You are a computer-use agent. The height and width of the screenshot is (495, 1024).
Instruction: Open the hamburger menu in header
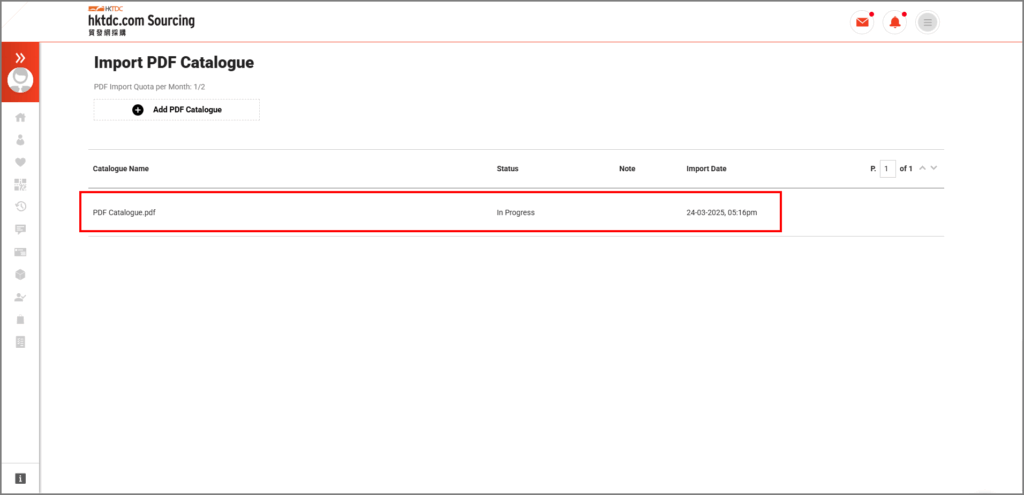pyautogui.click(x=928, y=22)
